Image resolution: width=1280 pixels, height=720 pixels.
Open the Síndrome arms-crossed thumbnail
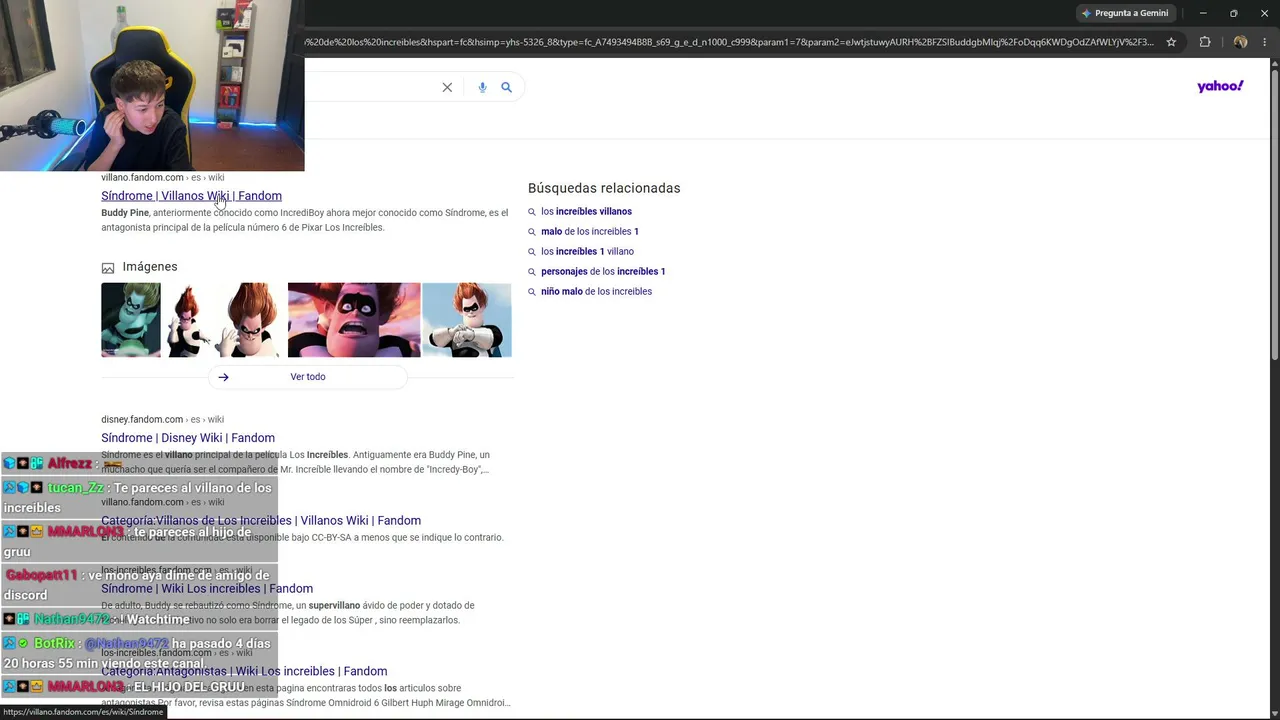pyautogui.click(x=467, y=320)
